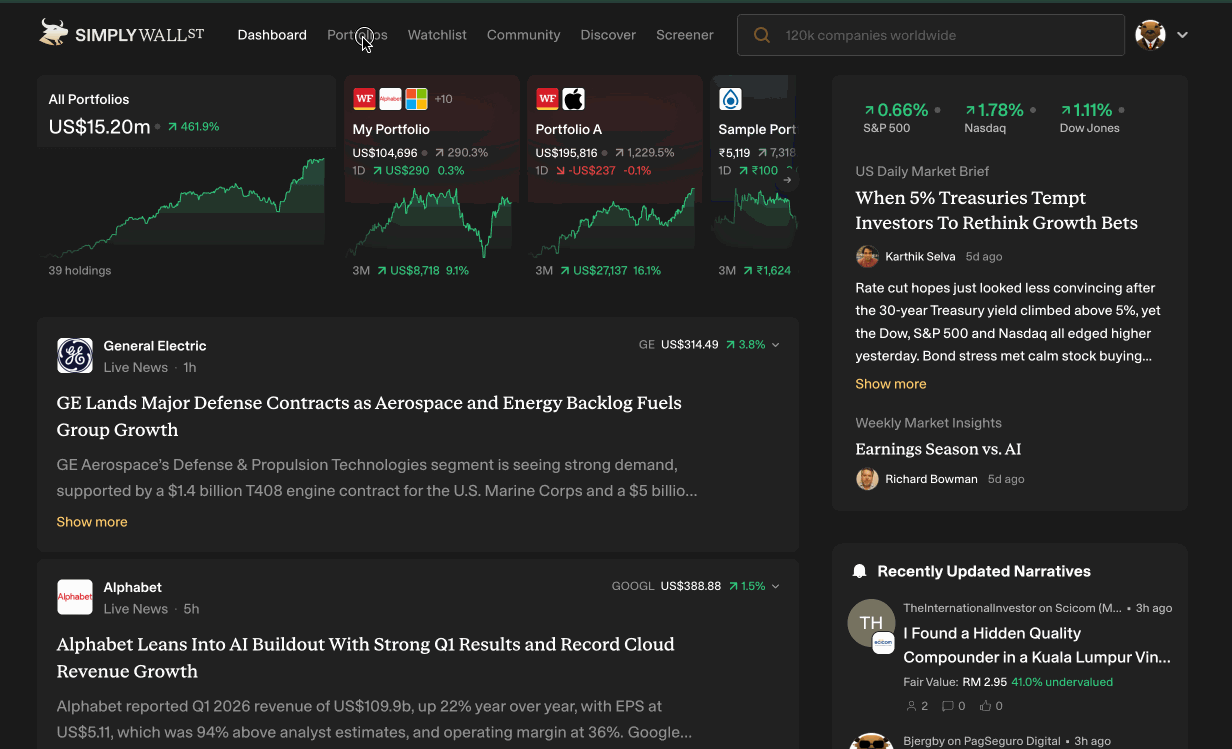Click the Alphabet company name link
This screenshot has height=749, width=1232.
132,588
